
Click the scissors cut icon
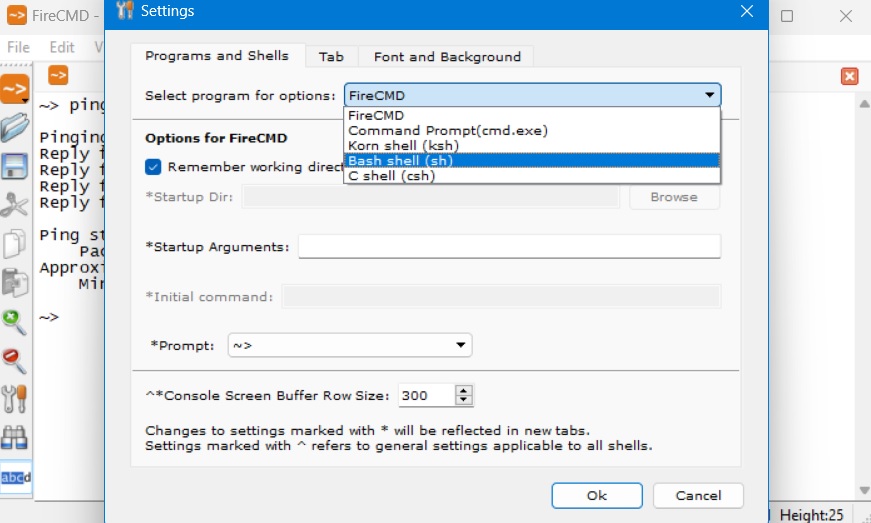14,204
